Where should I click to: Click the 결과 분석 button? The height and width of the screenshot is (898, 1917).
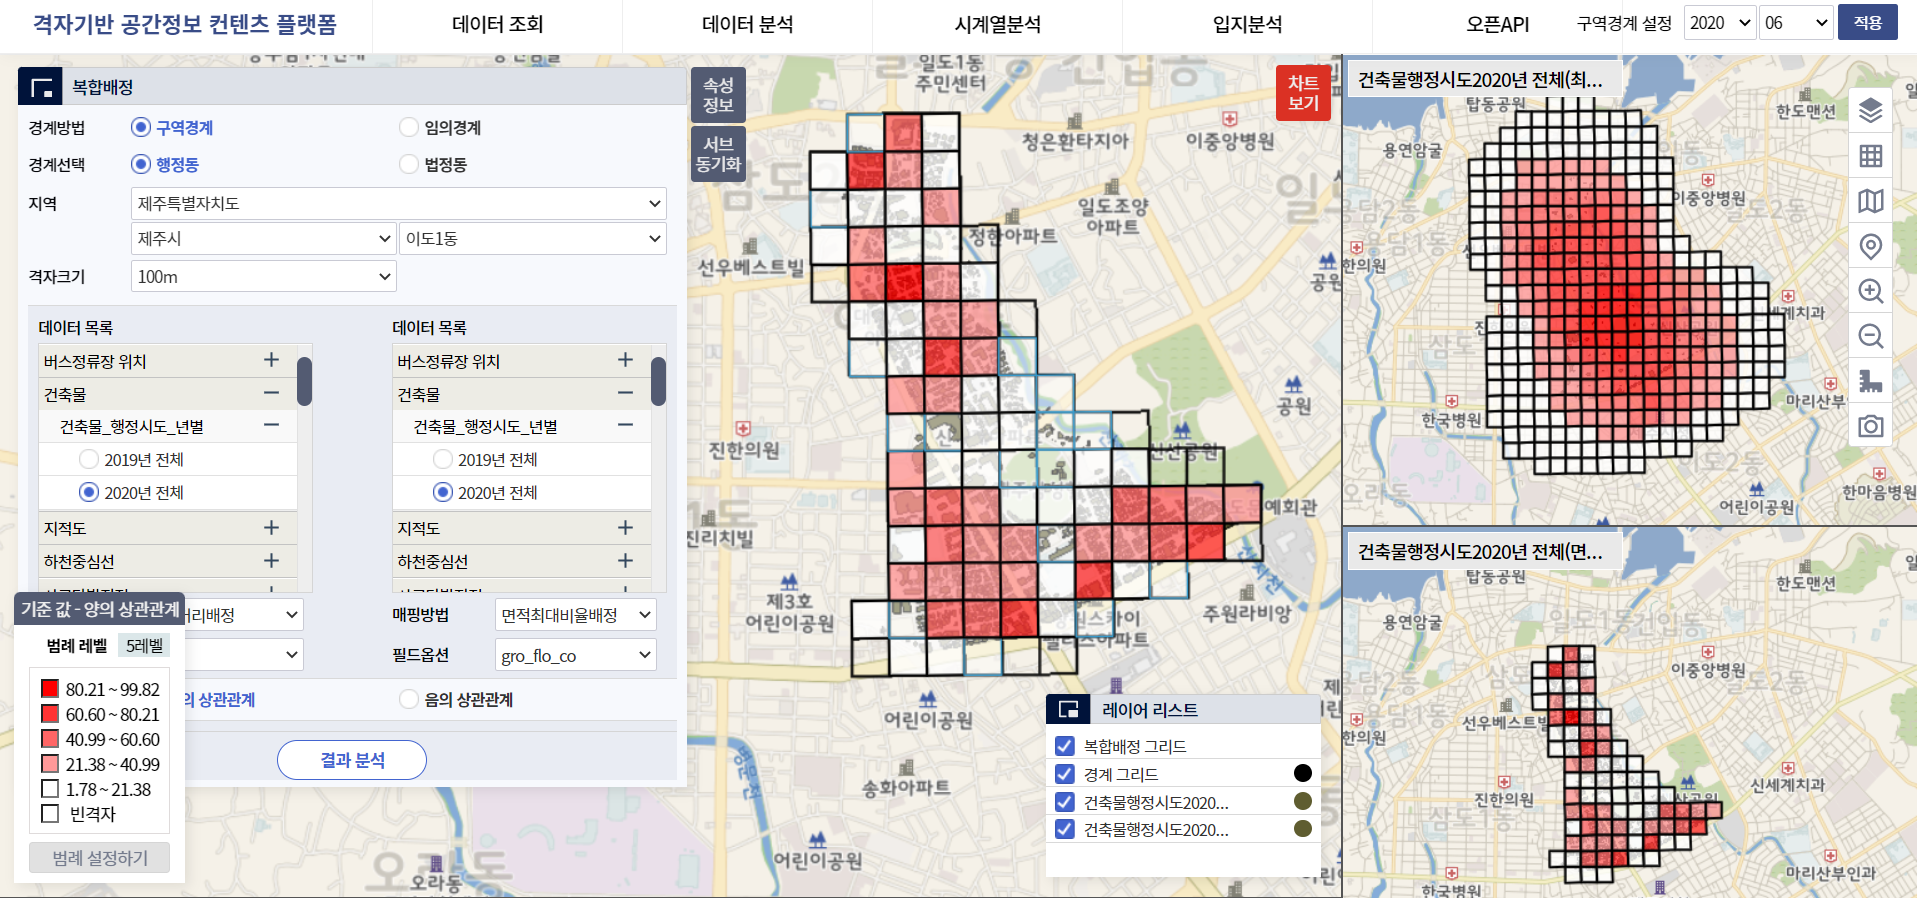tap(352, 760)
